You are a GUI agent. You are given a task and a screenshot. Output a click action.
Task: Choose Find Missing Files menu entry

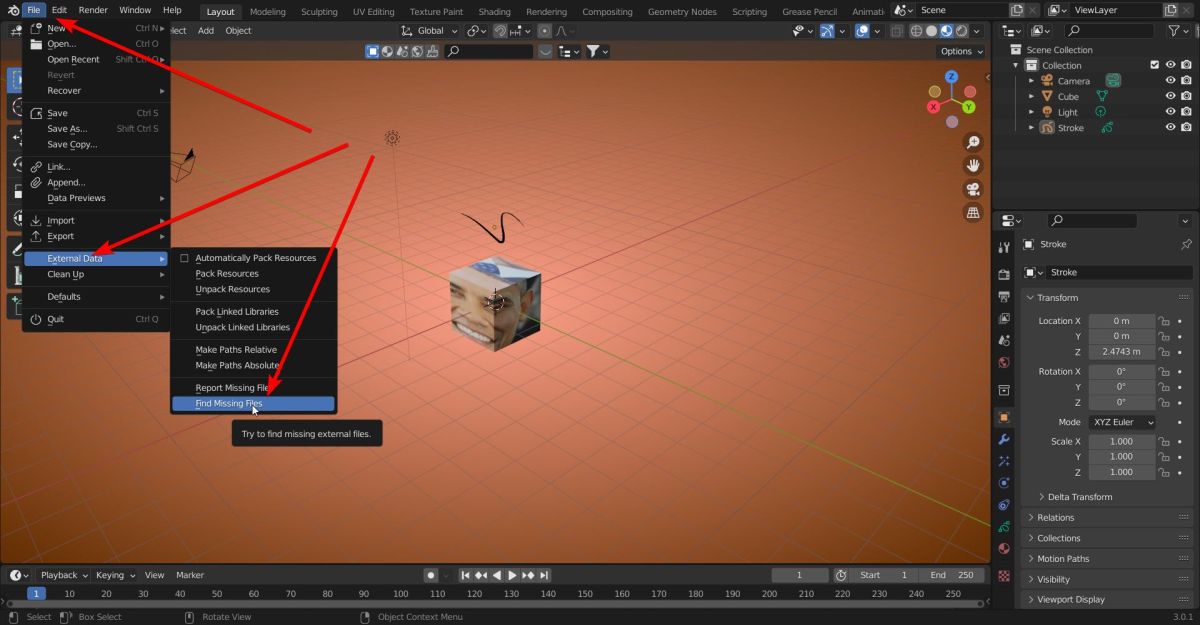coord(253,403)
